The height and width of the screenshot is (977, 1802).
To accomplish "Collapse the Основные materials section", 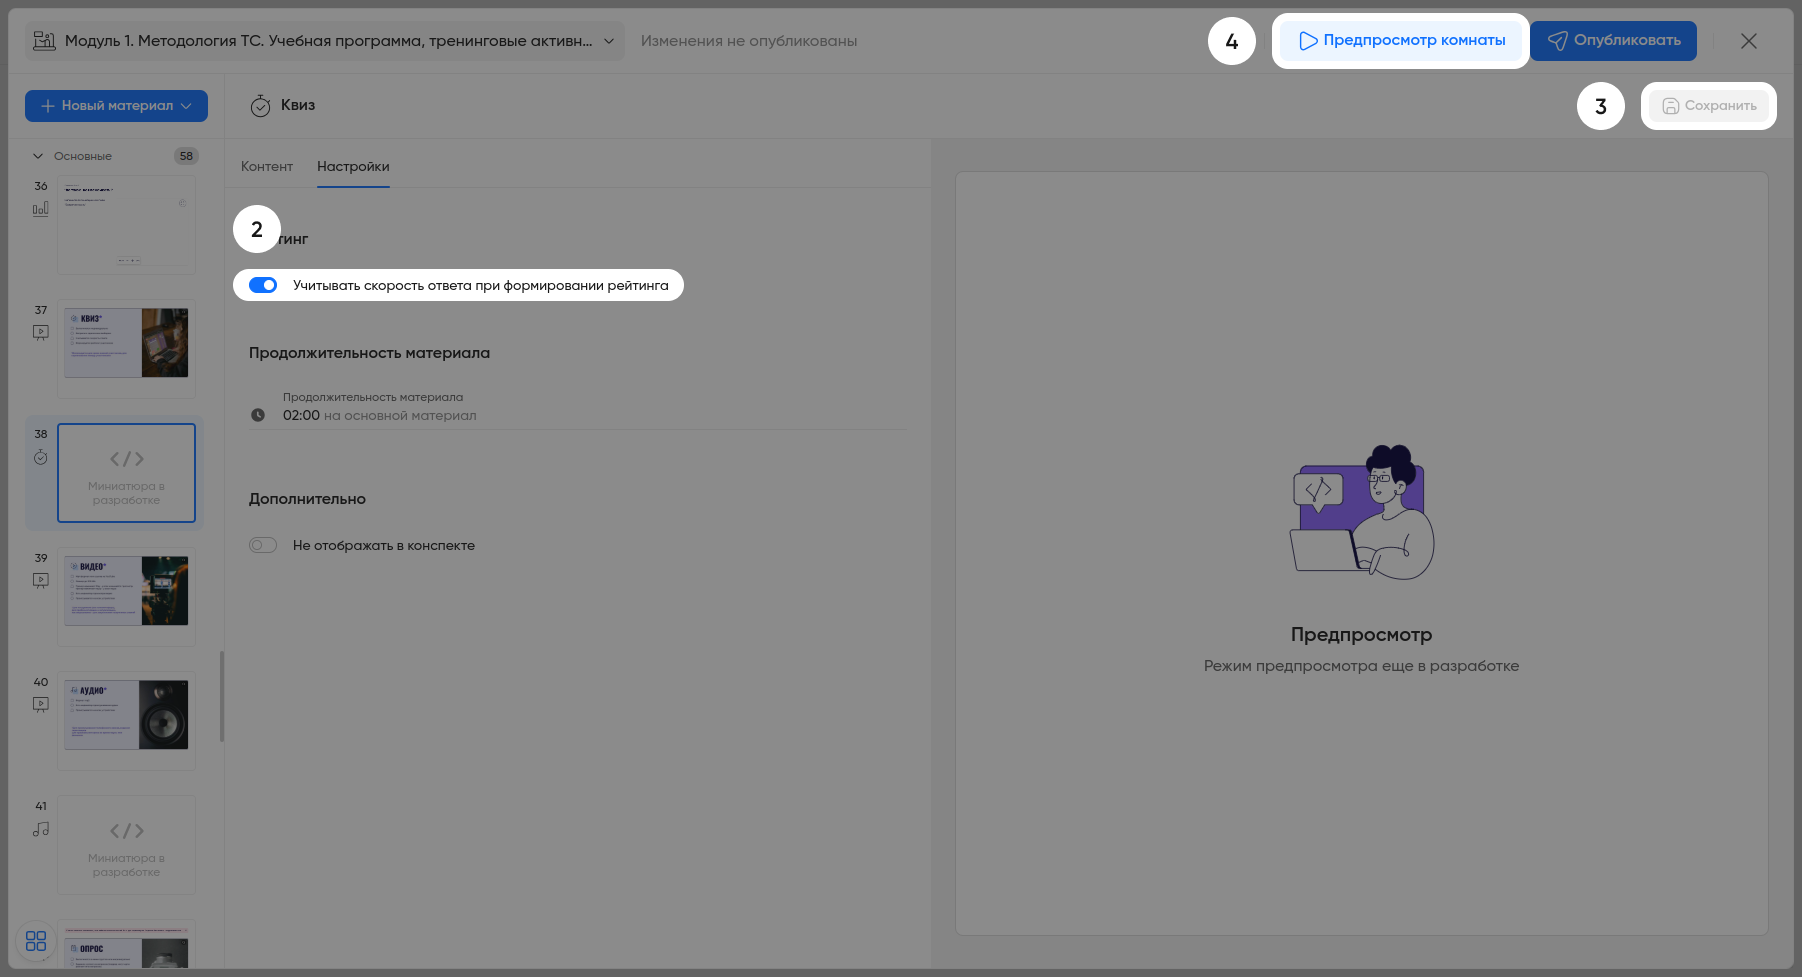I will click(x=38, y=156).
